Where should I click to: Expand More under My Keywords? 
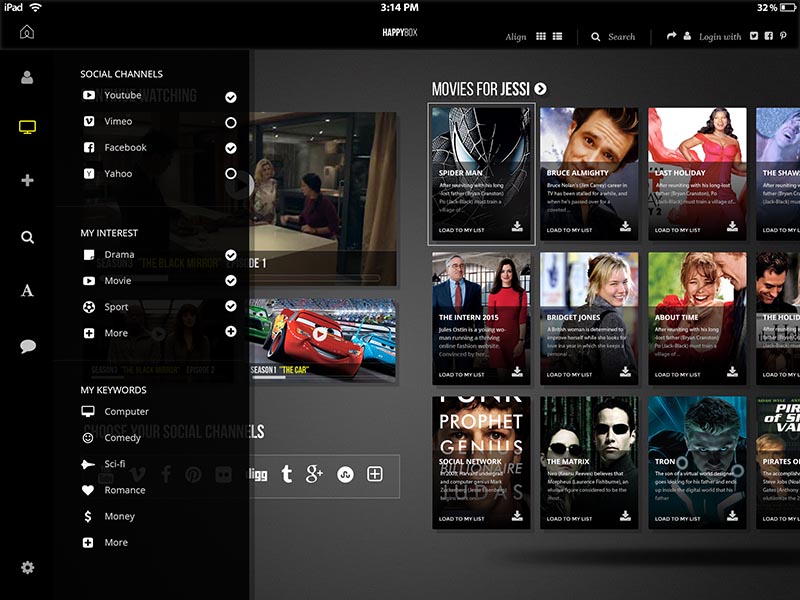[115, 542]
